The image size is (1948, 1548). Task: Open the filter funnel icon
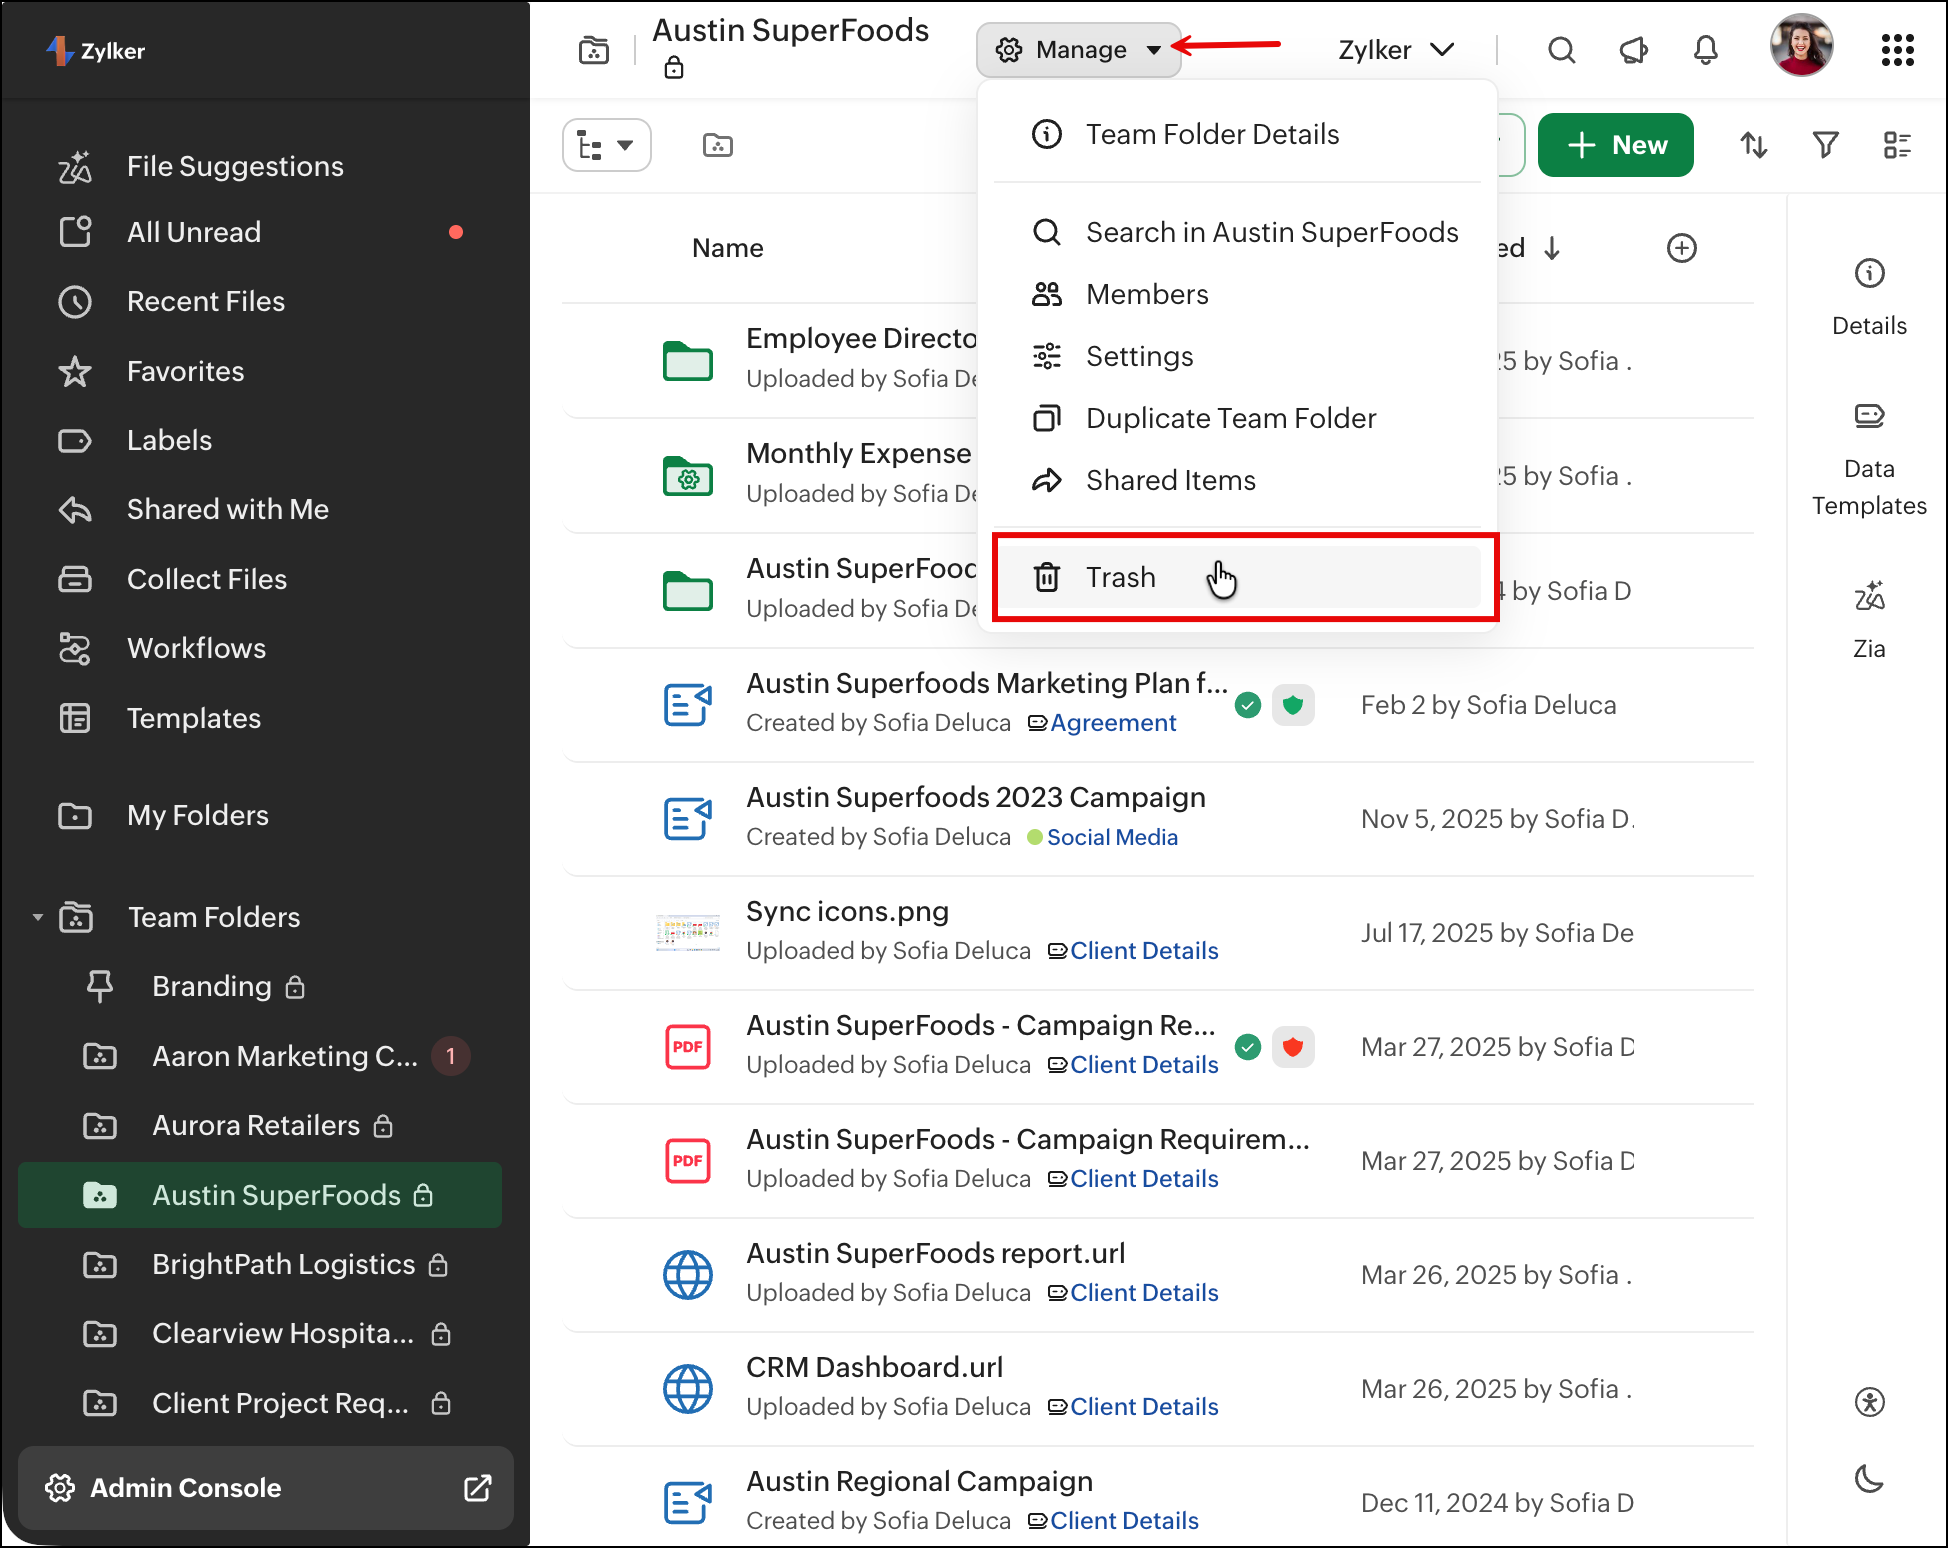1825,146
